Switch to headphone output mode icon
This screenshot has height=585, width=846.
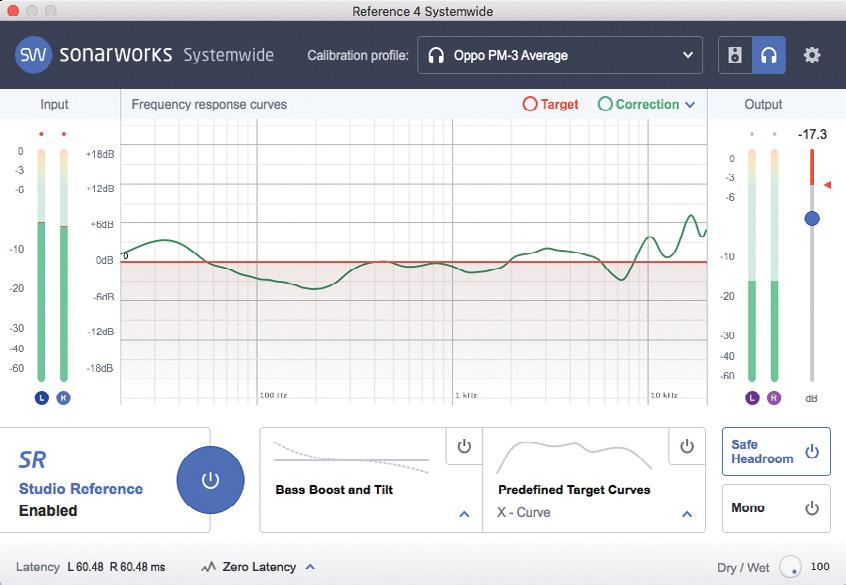point(769,55)
